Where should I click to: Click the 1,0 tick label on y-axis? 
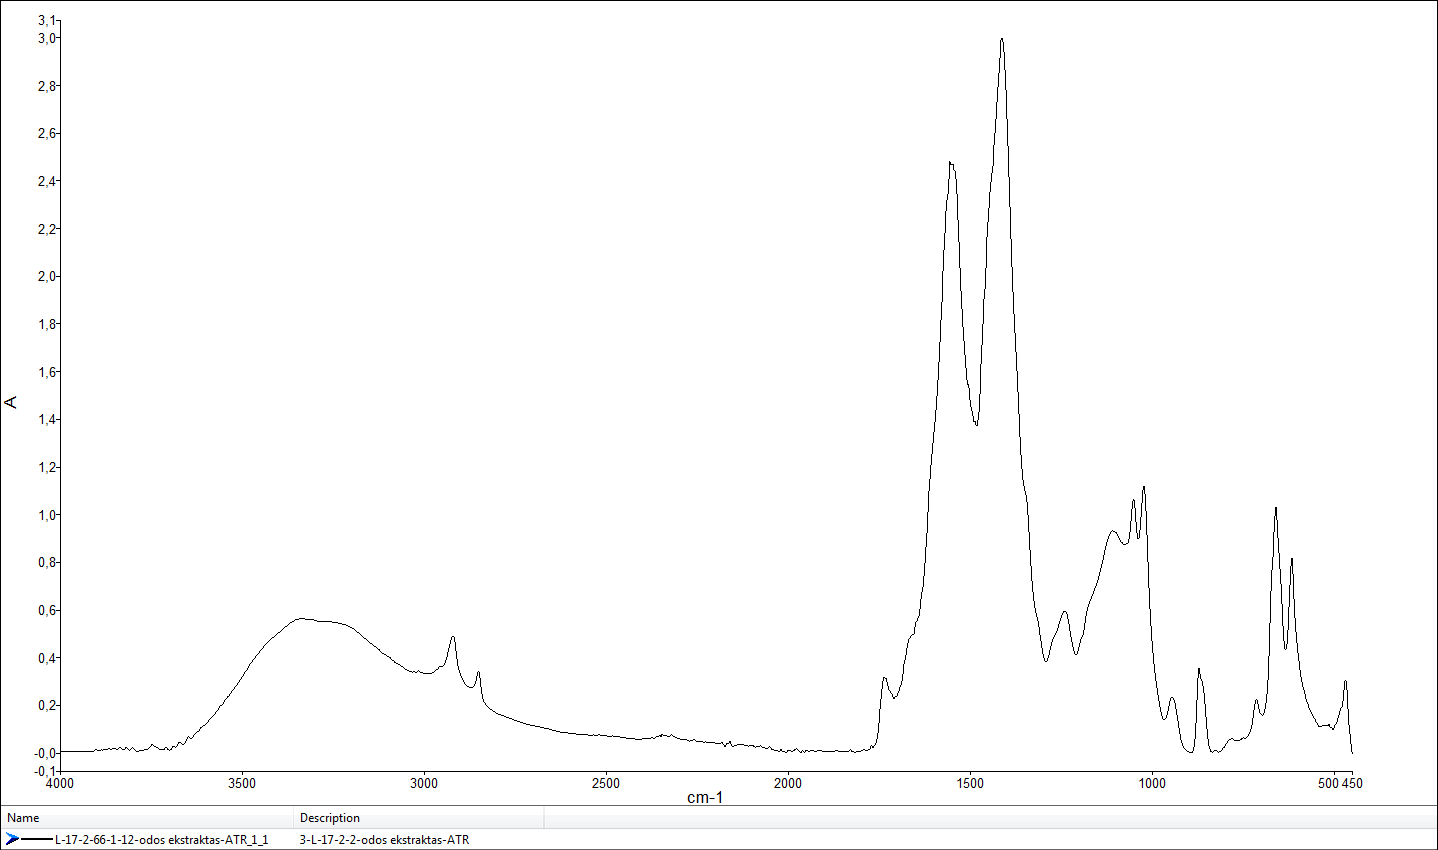pyautogui.click(x=47, y=515)
